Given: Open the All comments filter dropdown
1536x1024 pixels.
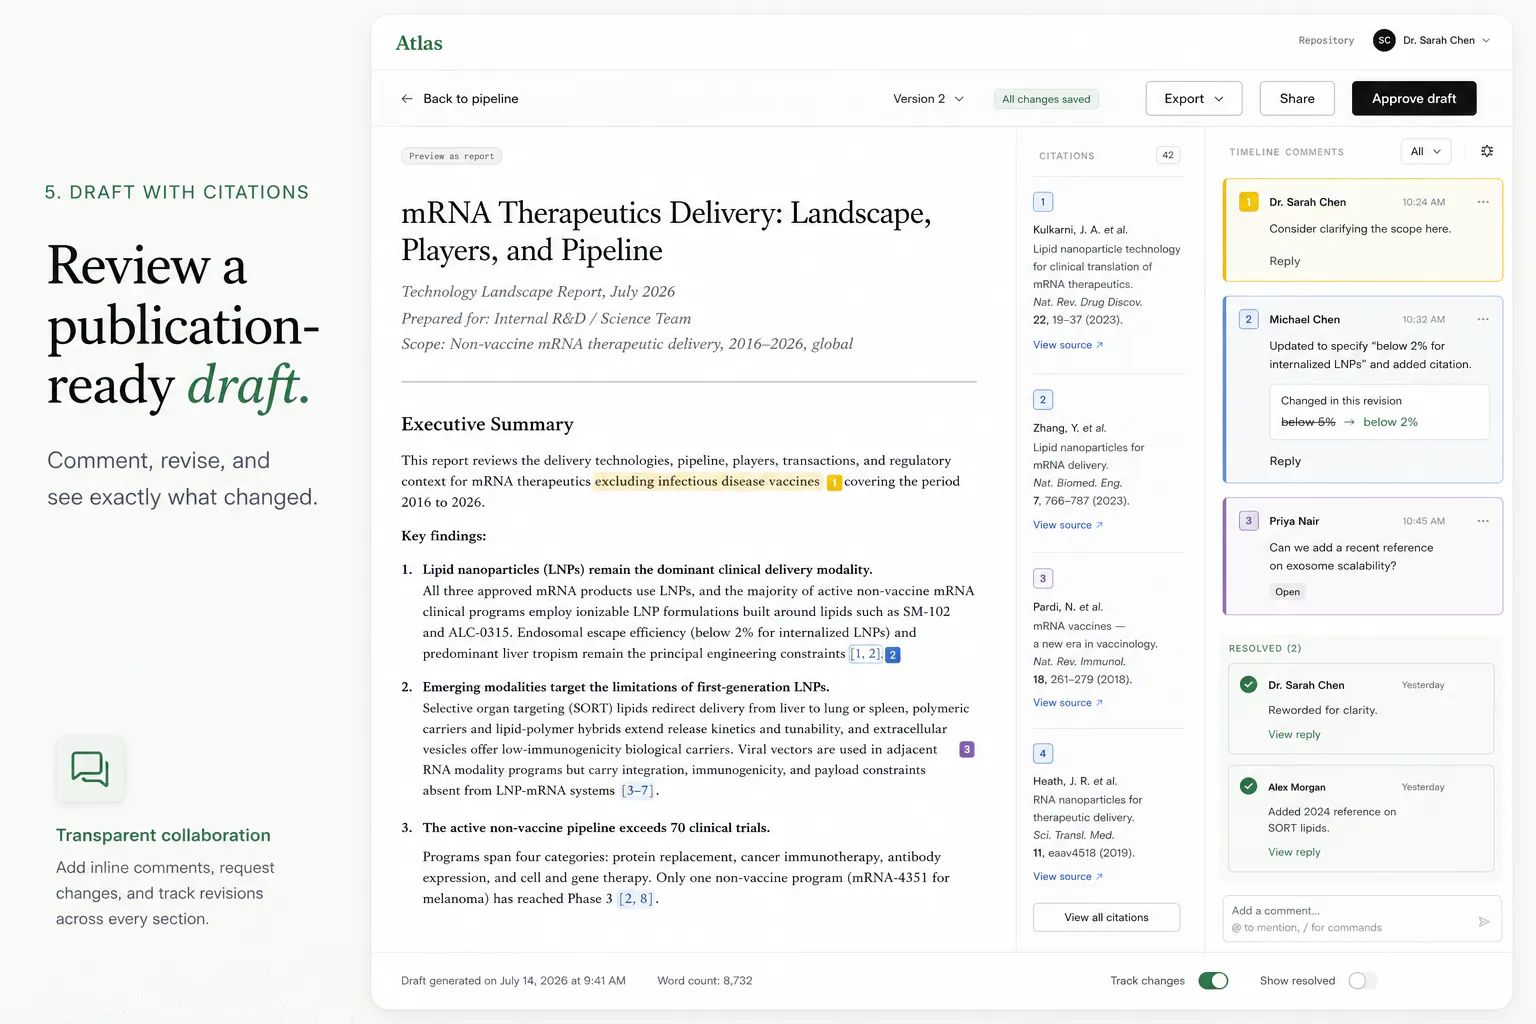Looking at the screenshot, I should [1426, 151].
